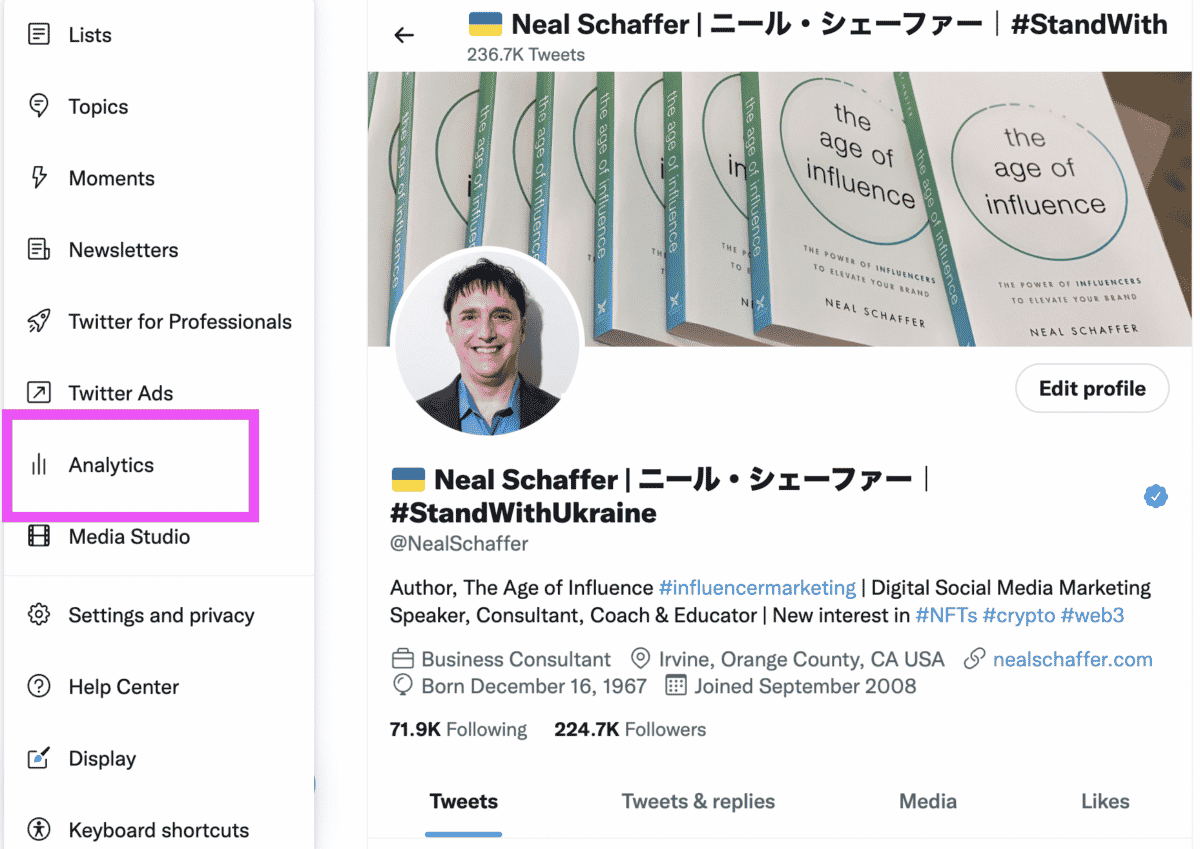Open the Settings and privacy gear icon
The image size is (1200, 849).
click(38, 615)
